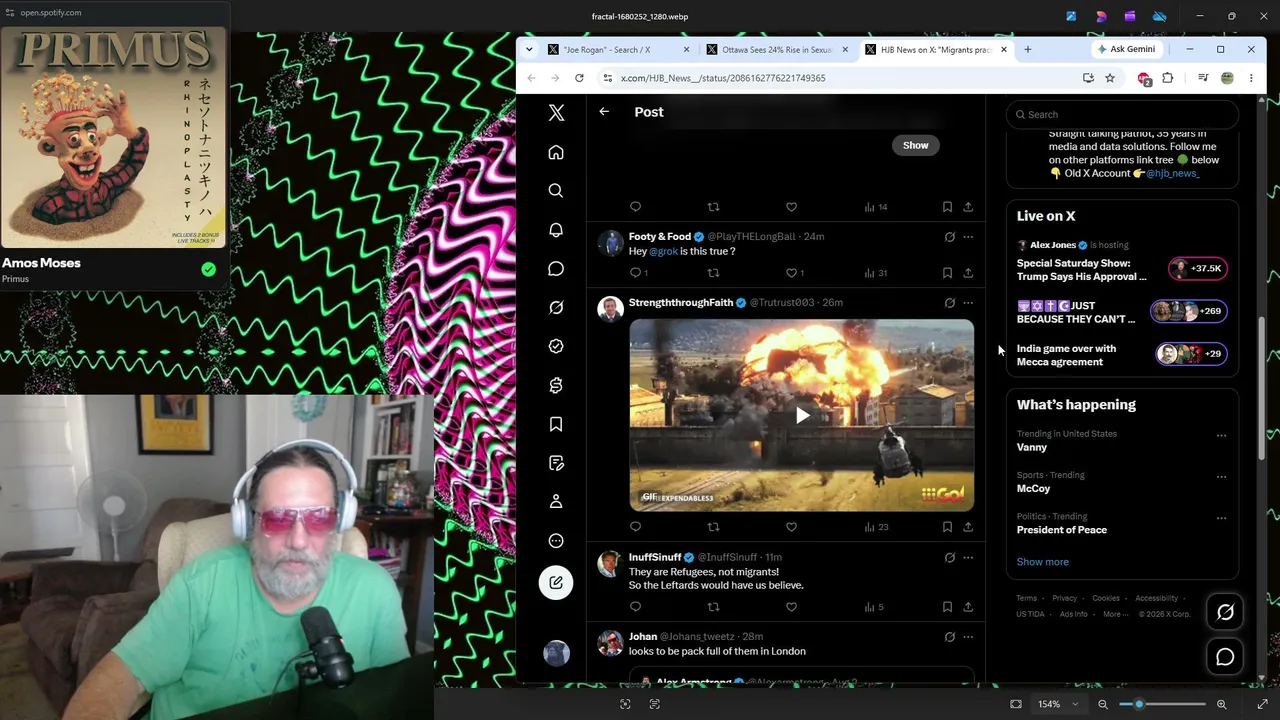Click the fit-to-window icon in image viewer

(x=1016, y=704)
